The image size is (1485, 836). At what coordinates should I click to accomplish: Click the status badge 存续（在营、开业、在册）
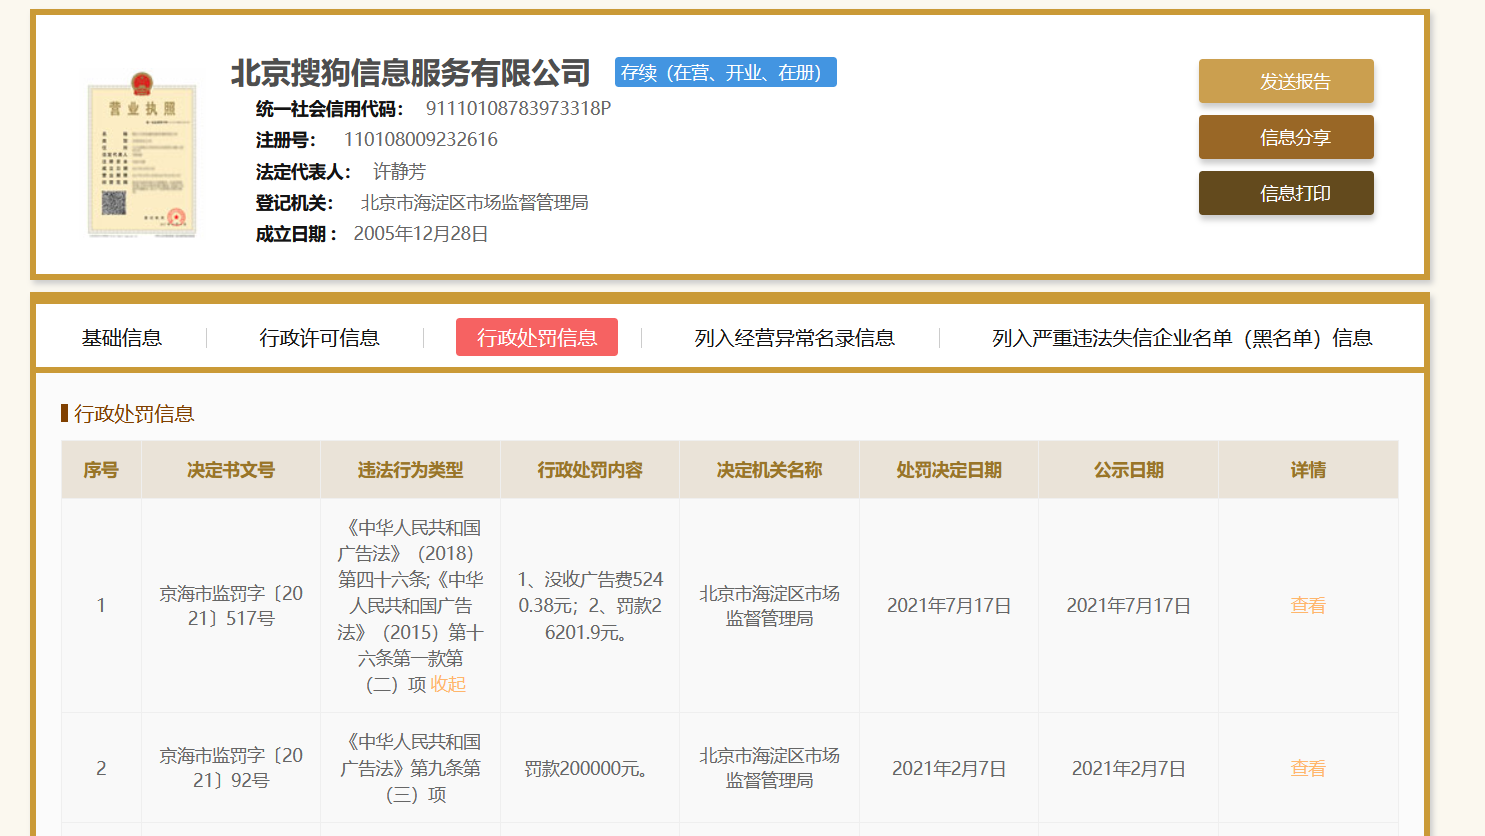tap(726, 72)
